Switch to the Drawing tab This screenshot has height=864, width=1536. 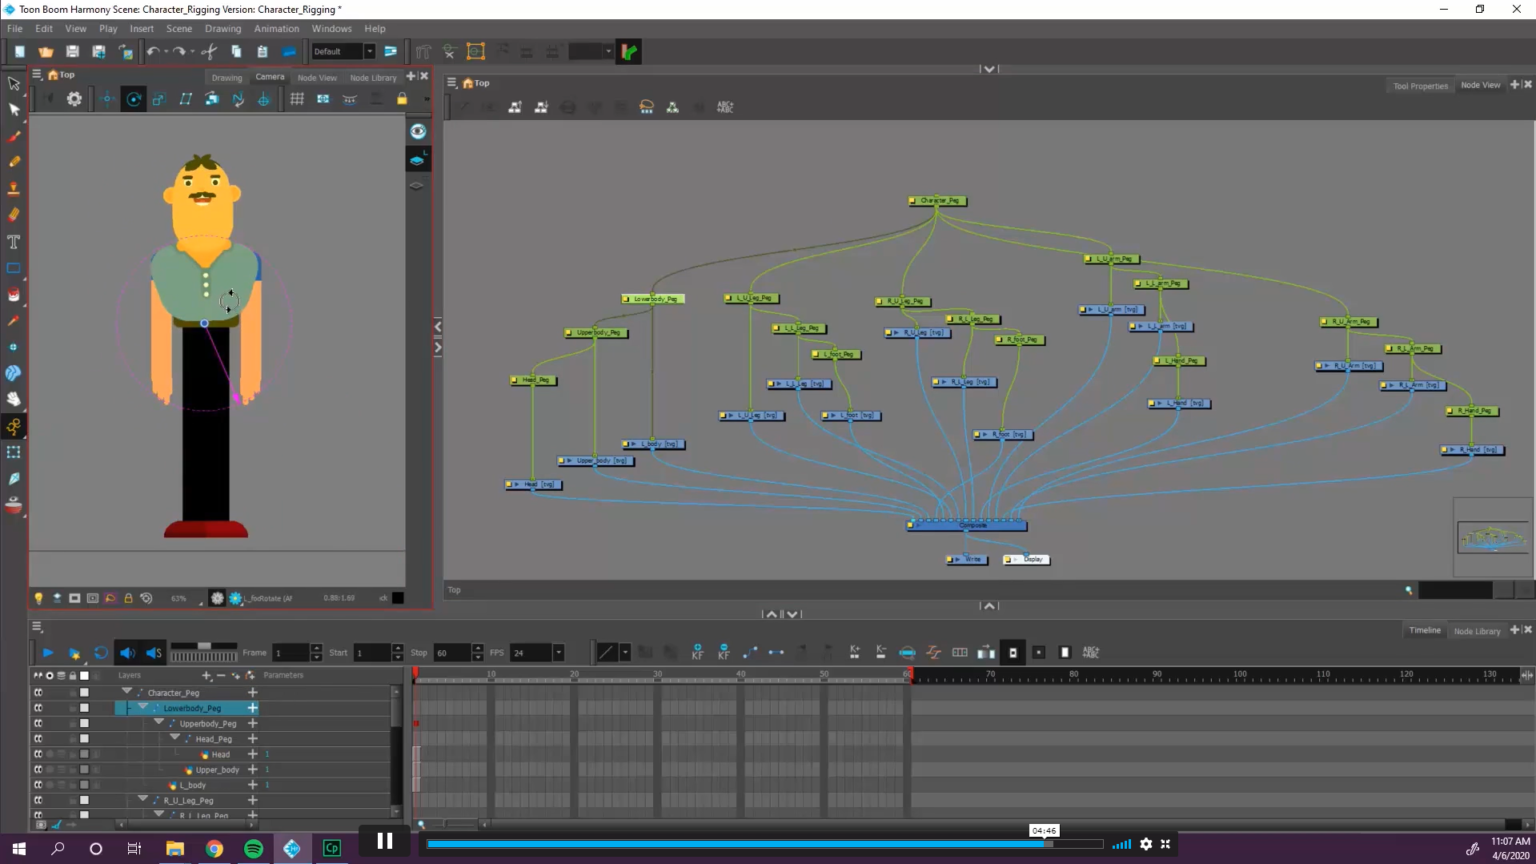(226, 78)
